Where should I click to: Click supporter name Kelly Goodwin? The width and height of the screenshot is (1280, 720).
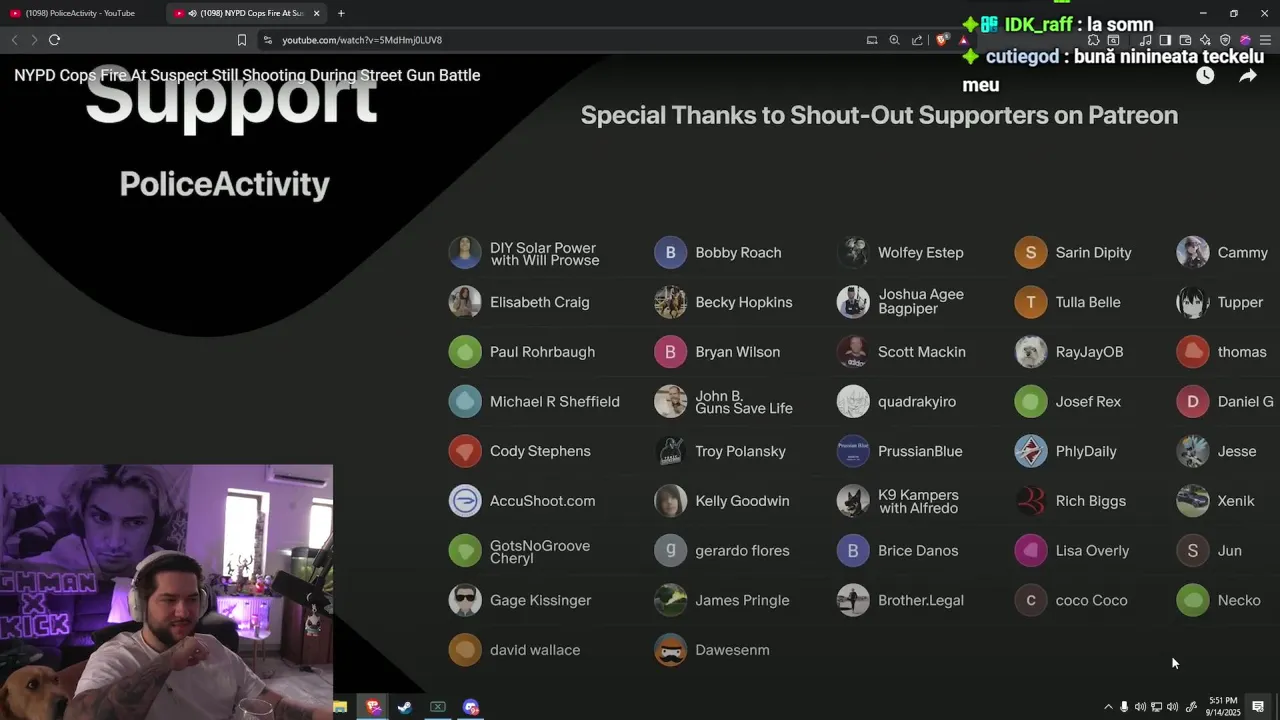point(742,501)
